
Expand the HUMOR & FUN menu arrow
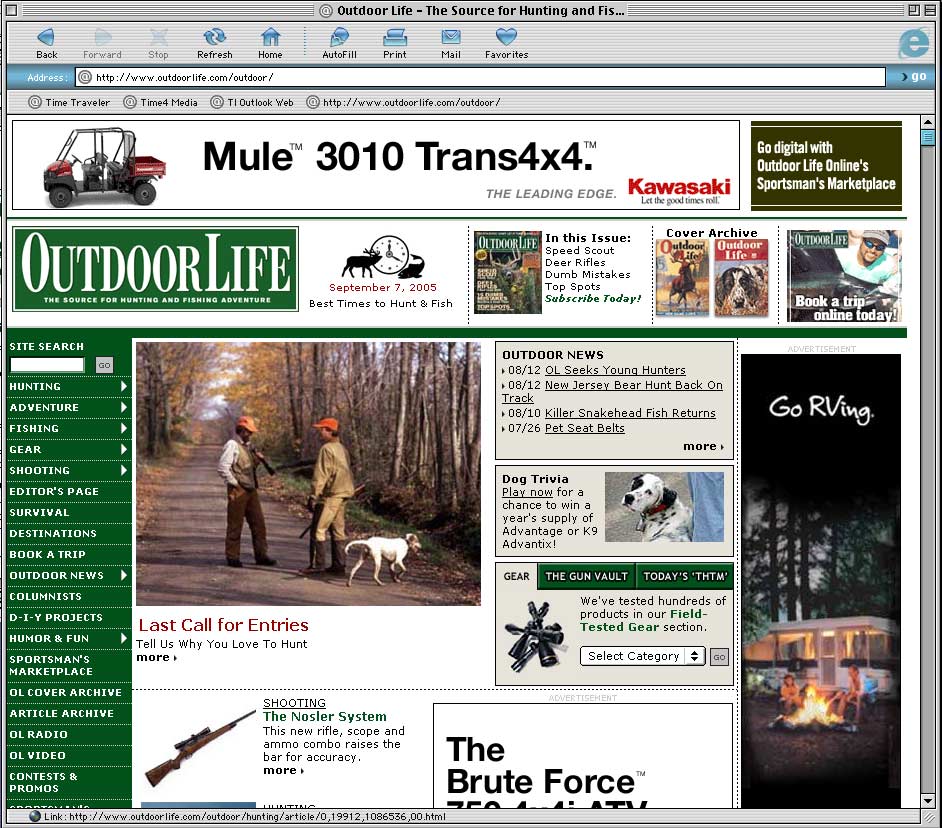point(124,638)
